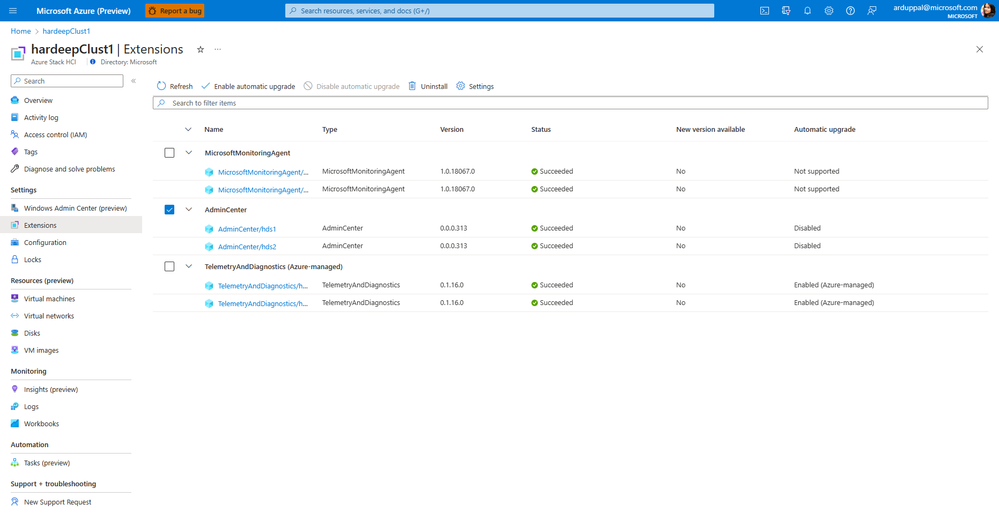Open the feedback icon in header
This screenshot has height=513, width=999.
(872, 11)
